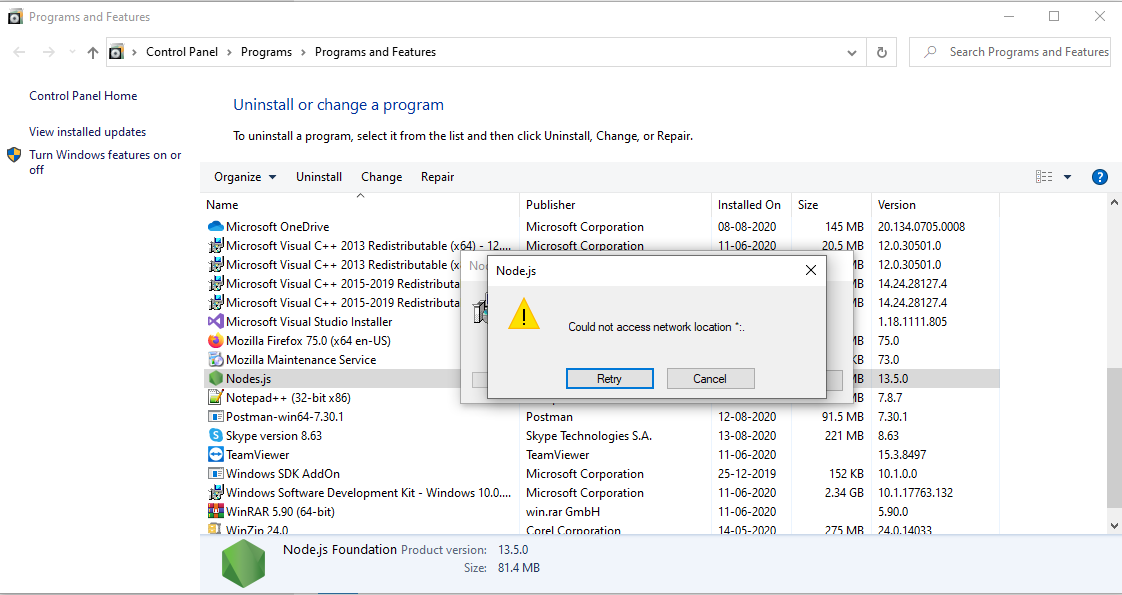Click the Skype version 8.63 icon
This screenshot has height=595, width=1122.
click(x=215, y=436)
